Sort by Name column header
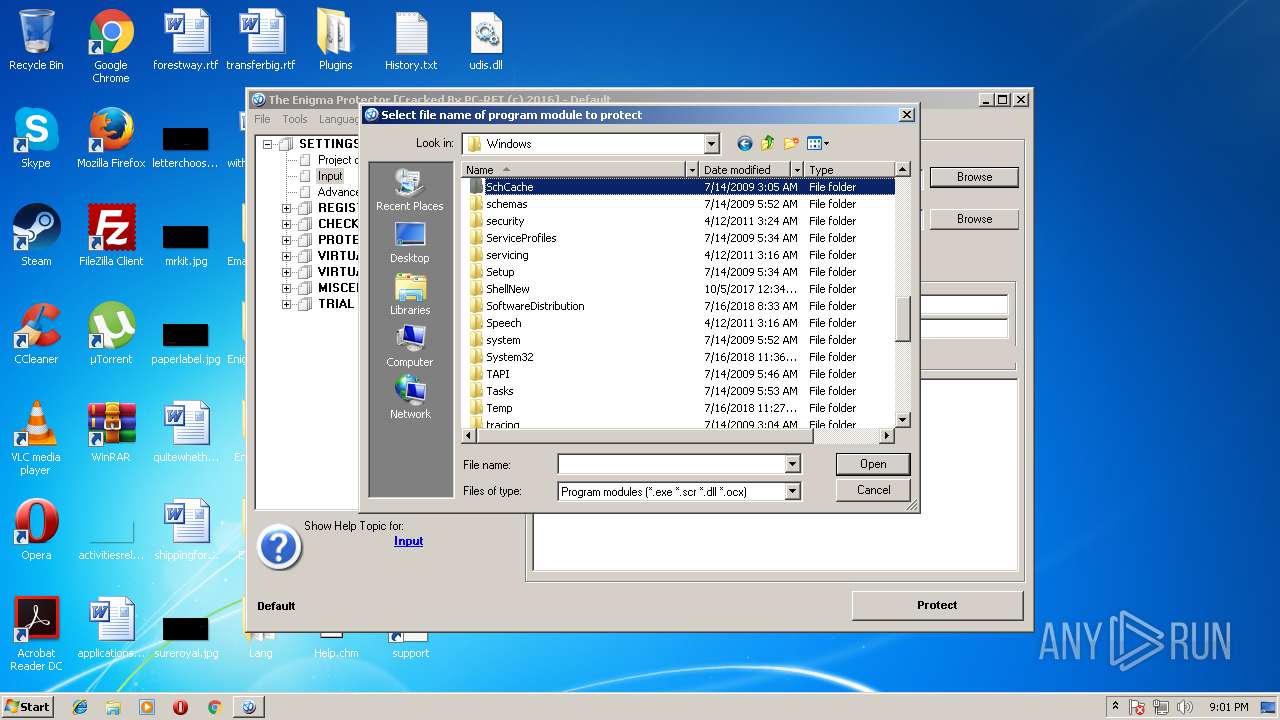Image resolution: width=1280 pixels, height=720 pixels. (x=574, y=170)
